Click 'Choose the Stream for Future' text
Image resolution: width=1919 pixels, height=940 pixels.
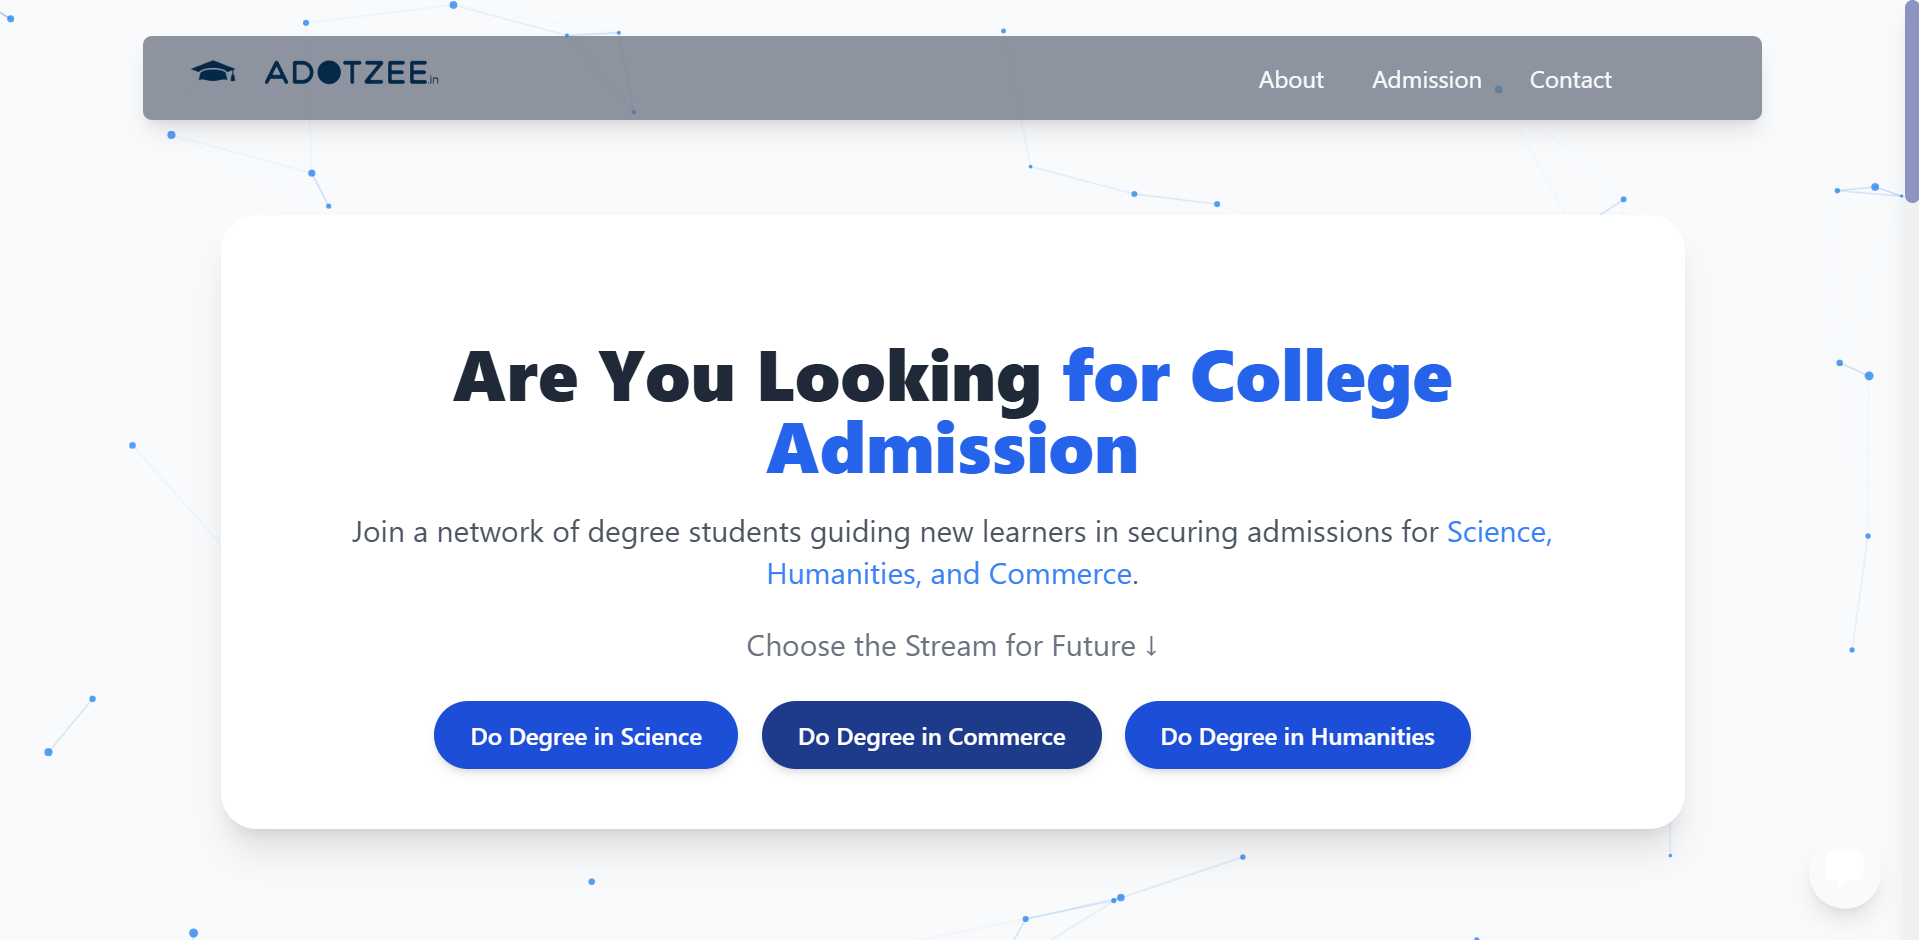pyautogui.click(x=940, y=646)
